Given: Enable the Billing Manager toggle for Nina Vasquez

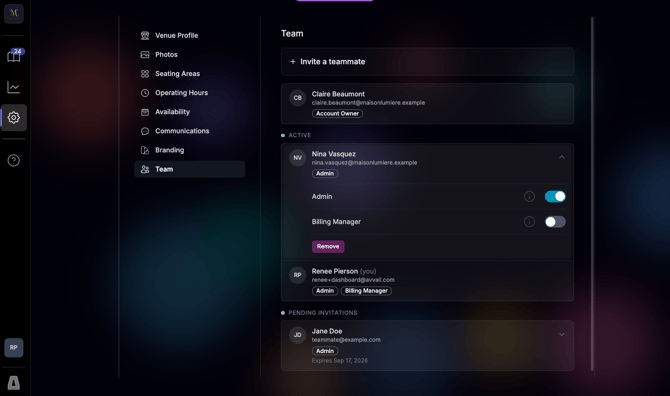Looking at the screenshot, I should 555,222.
